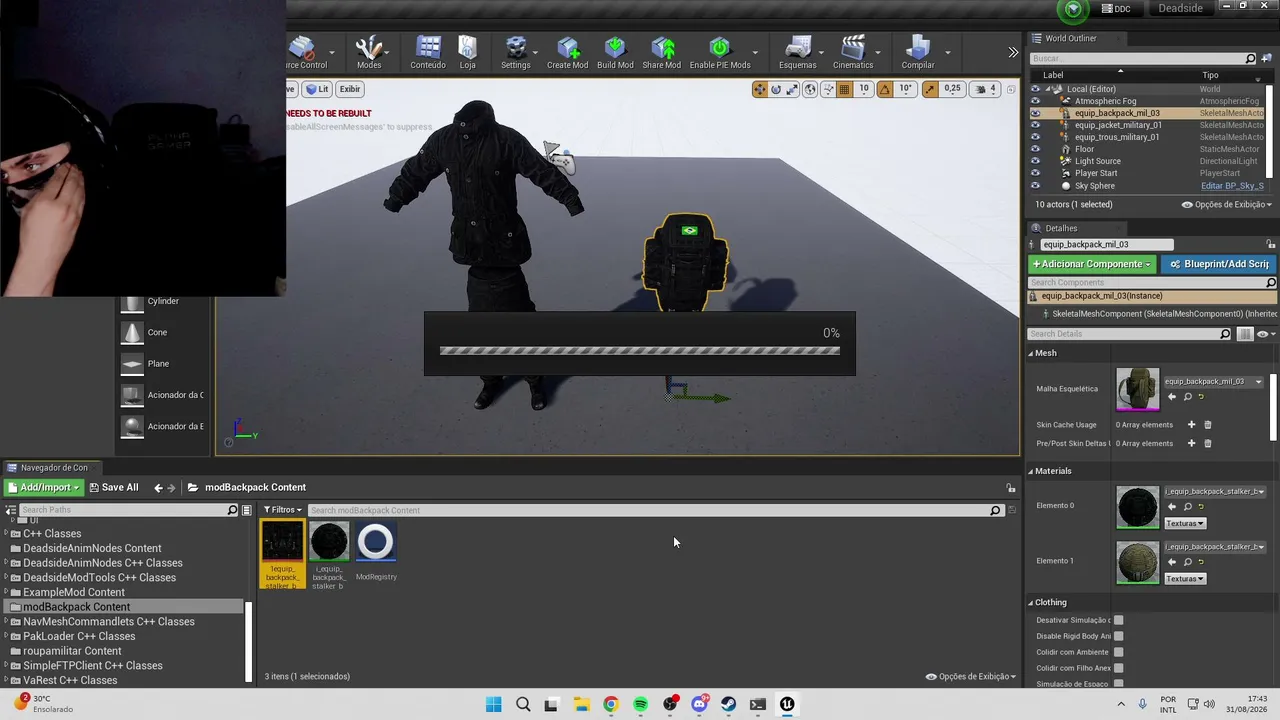Open the Modes toolbar button
1280x720 pixels.
369,52
